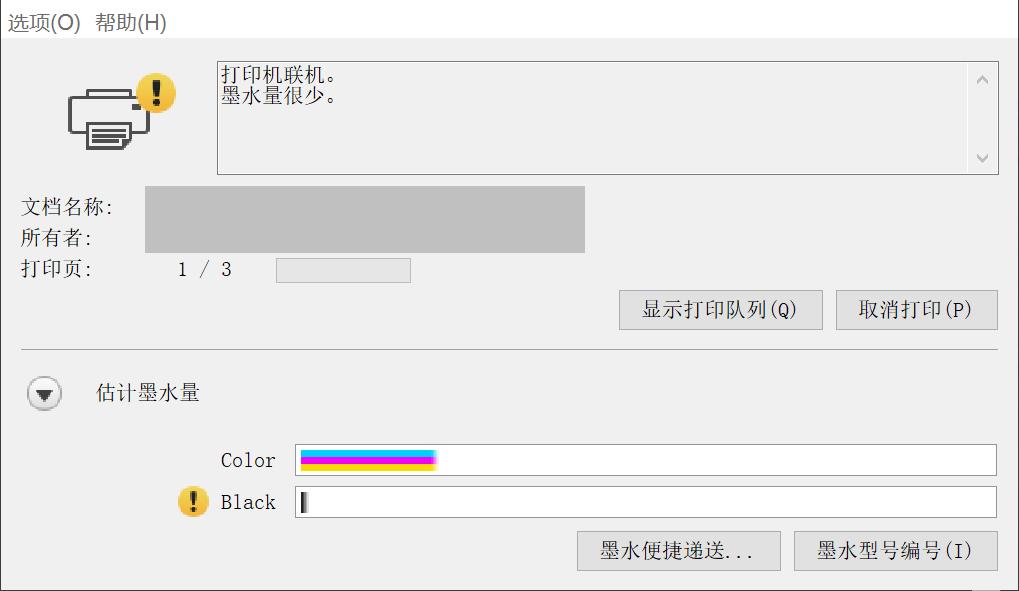Click the 所有者 owner field
The width and height of the screenshot is (1019, 591).
(x=365, y=238)
